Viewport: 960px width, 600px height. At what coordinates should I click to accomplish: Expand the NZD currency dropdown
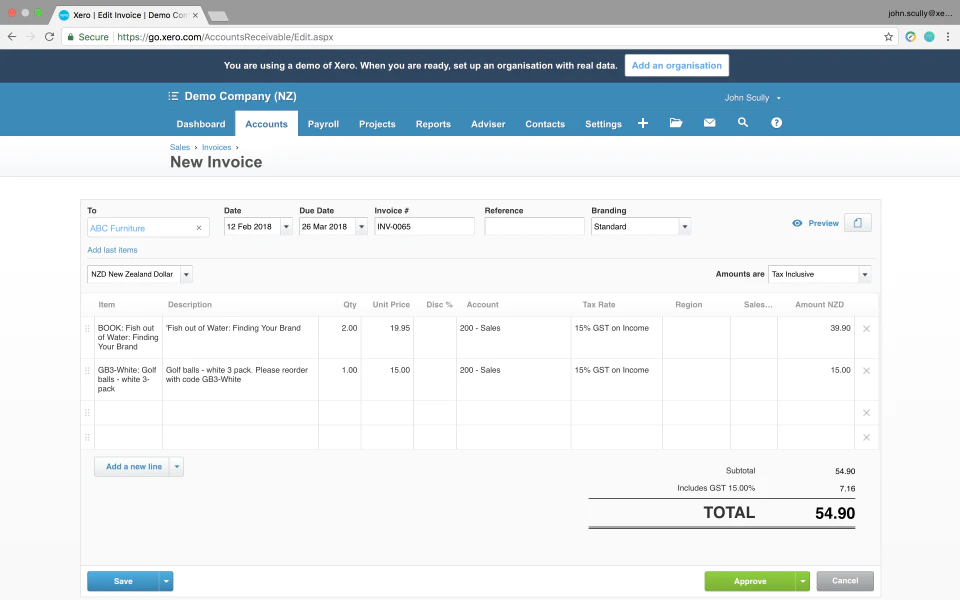point(187,274)
